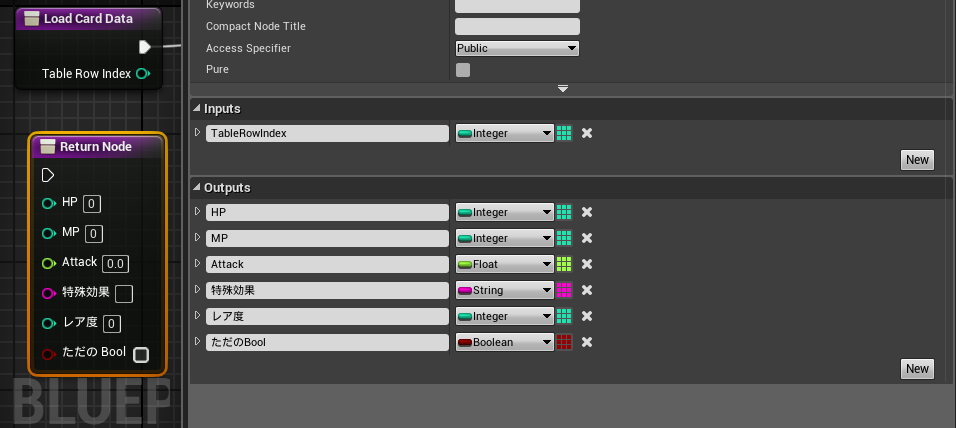Viewport: 956px width, 428px height.
Task: Expand the ただのBool output row details
Action: 197,341
